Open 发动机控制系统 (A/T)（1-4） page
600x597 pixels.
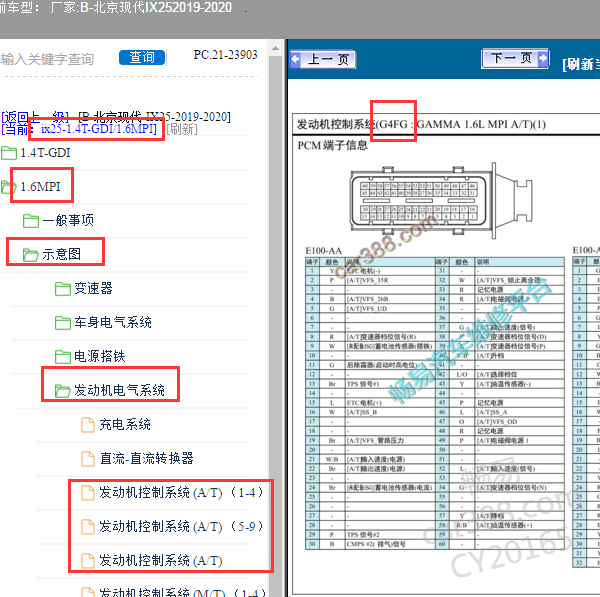pyautogui.click(x=181, y=492)
